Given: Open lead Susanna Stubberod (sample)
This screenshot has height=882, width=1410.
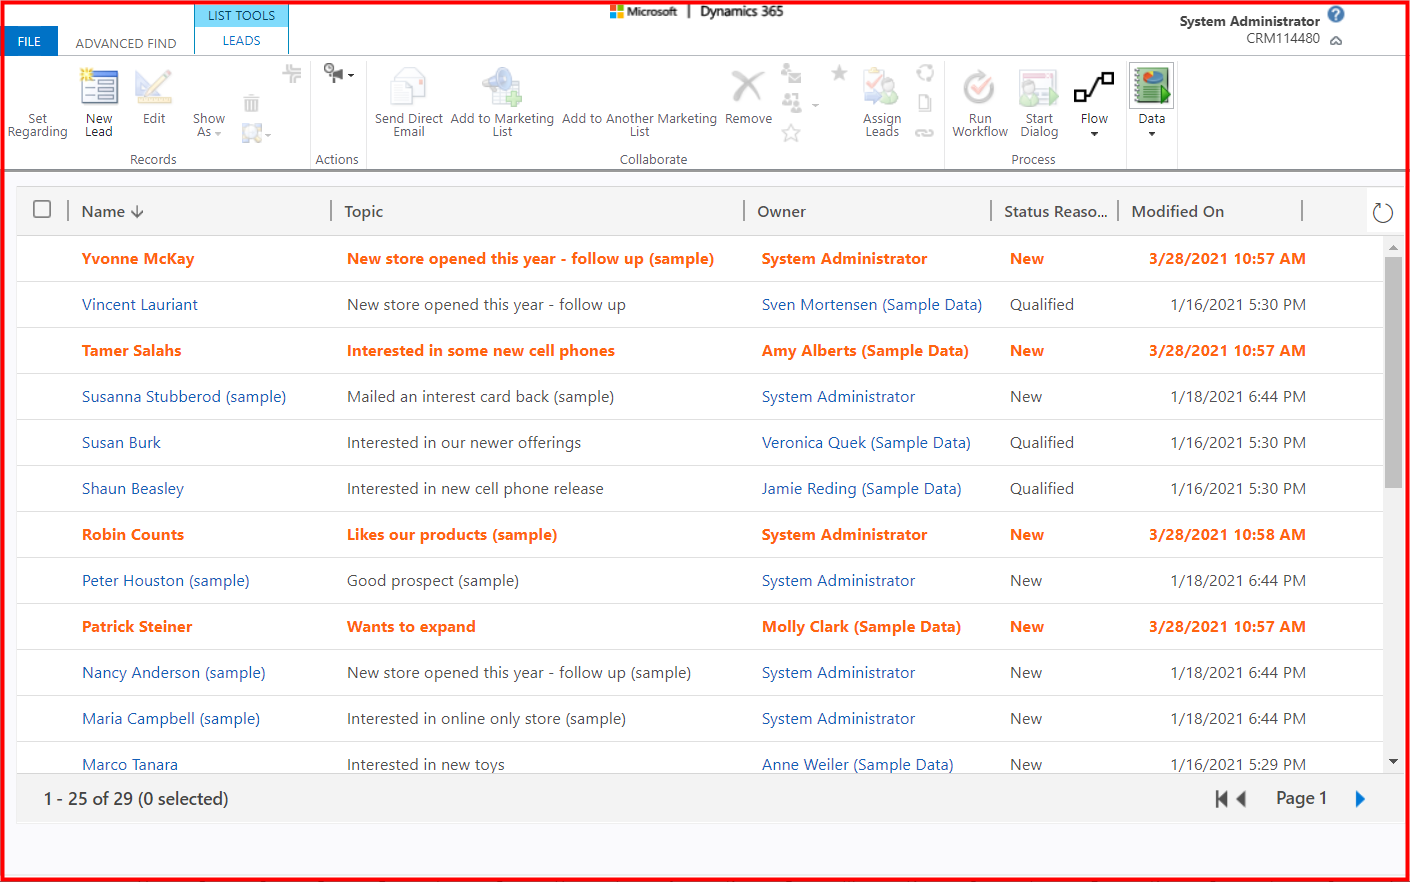Looking at the screenshot, I should tap(184, 397).
